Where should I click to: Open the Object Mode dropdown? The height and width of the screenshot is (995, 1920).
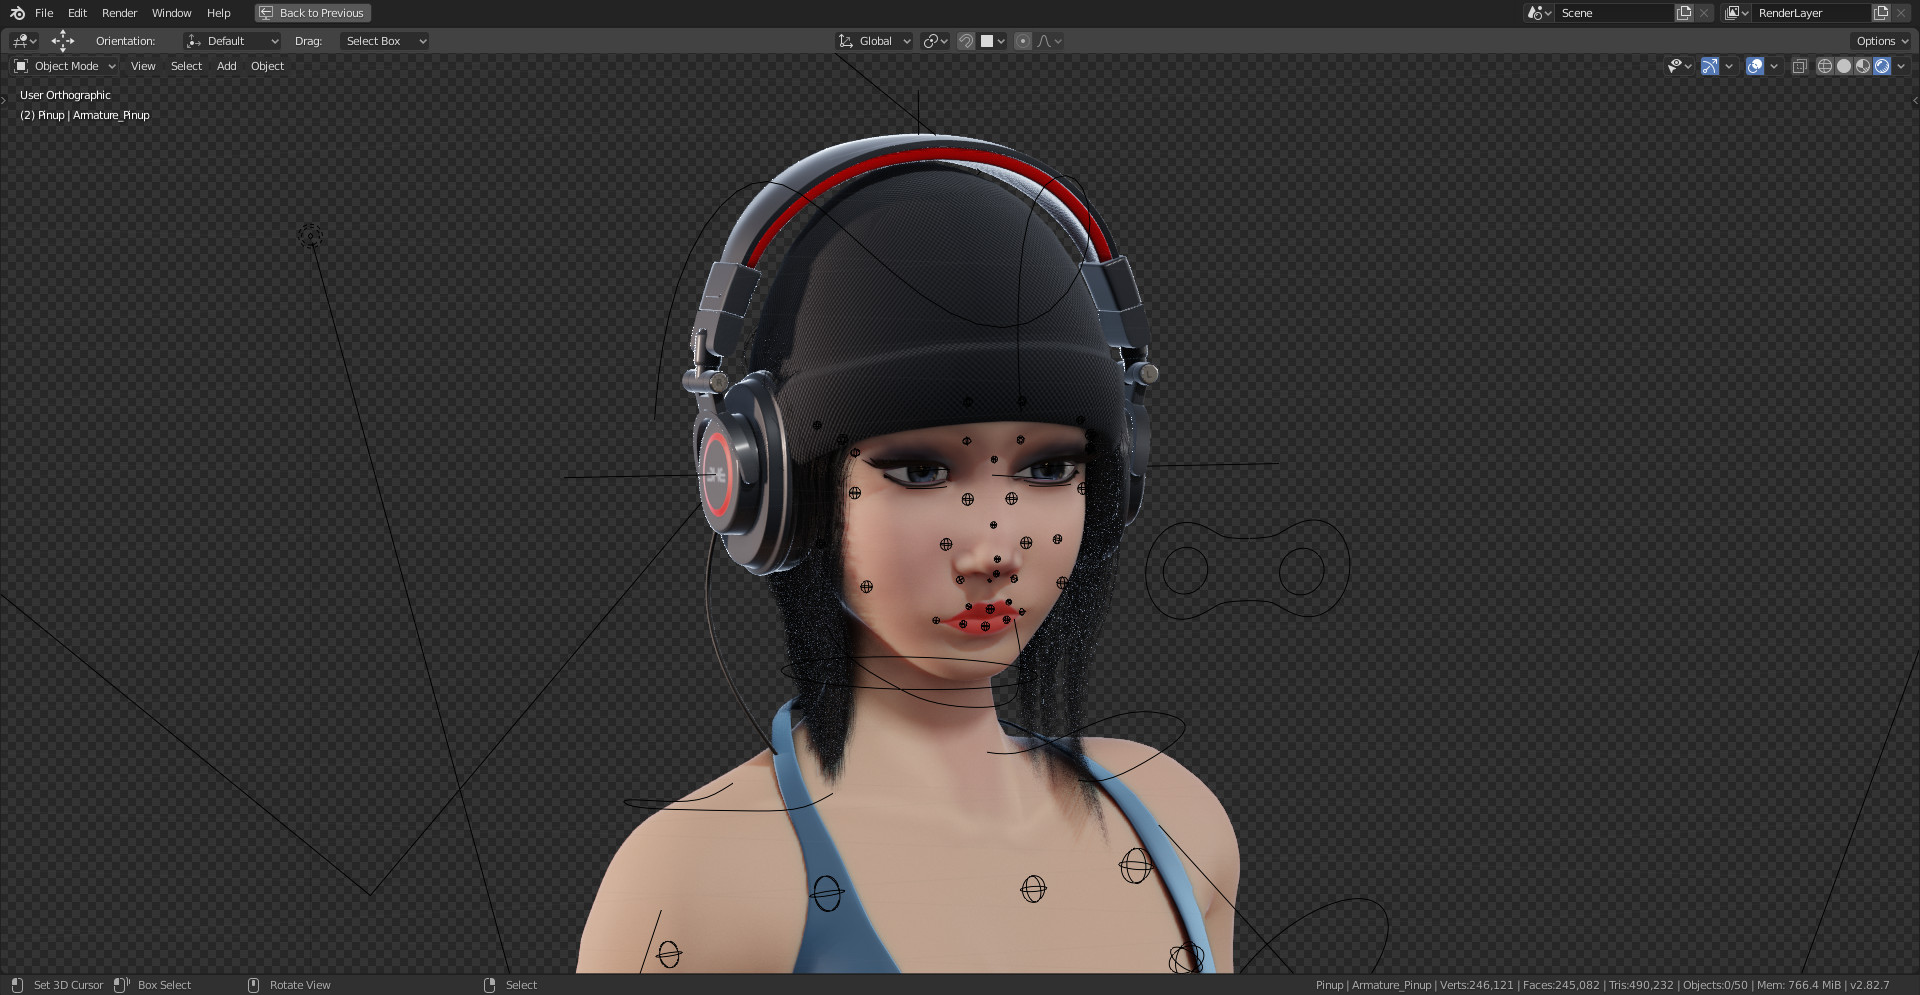[x=65, y=66]
